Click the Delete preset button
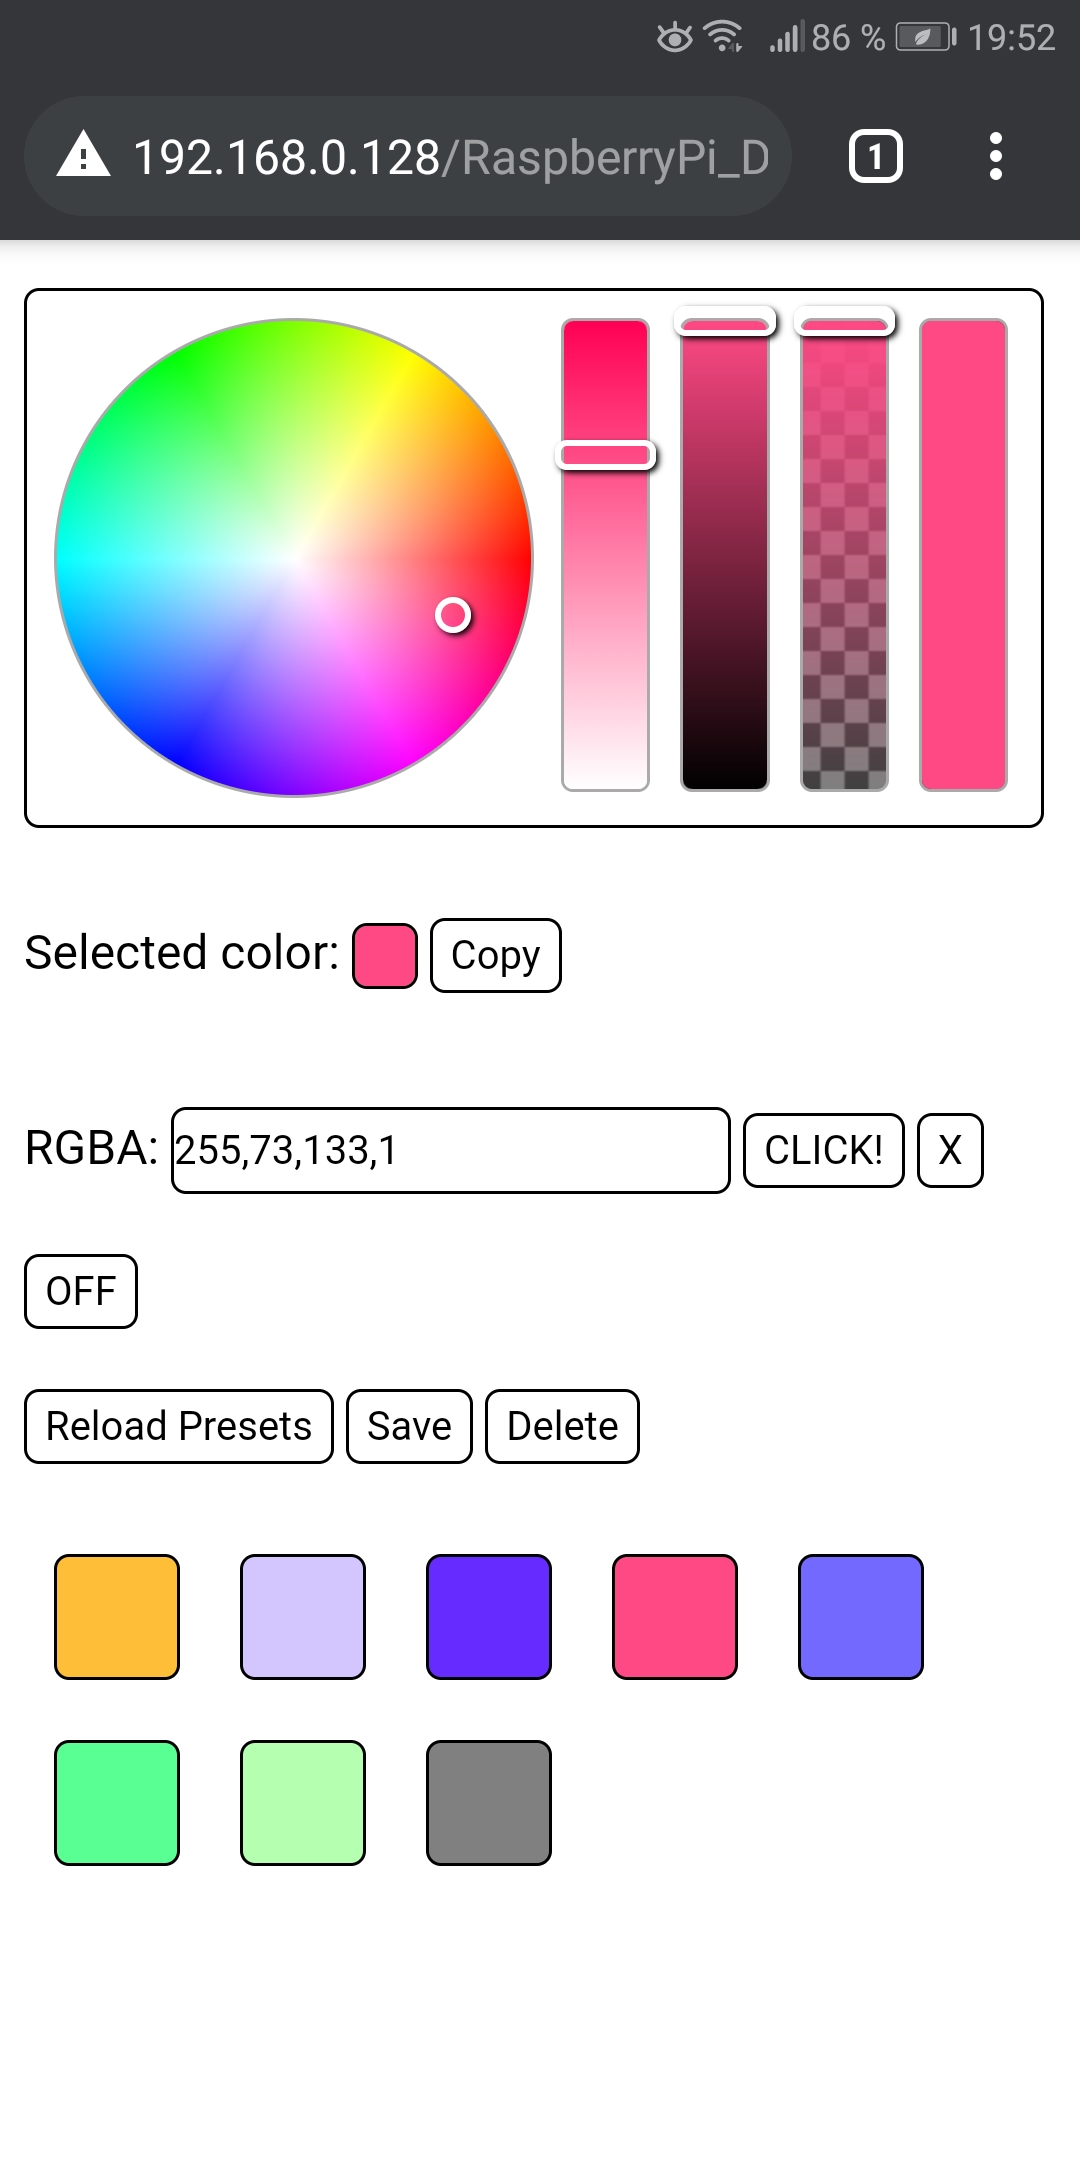The width and height of the screenshot is (1080, 2160). click(x=562, y=1426)
